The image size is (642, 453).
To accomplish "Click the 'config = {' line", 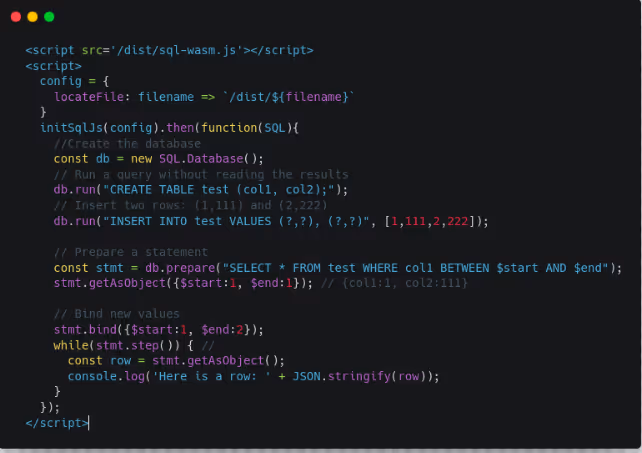I will (74, 81).
